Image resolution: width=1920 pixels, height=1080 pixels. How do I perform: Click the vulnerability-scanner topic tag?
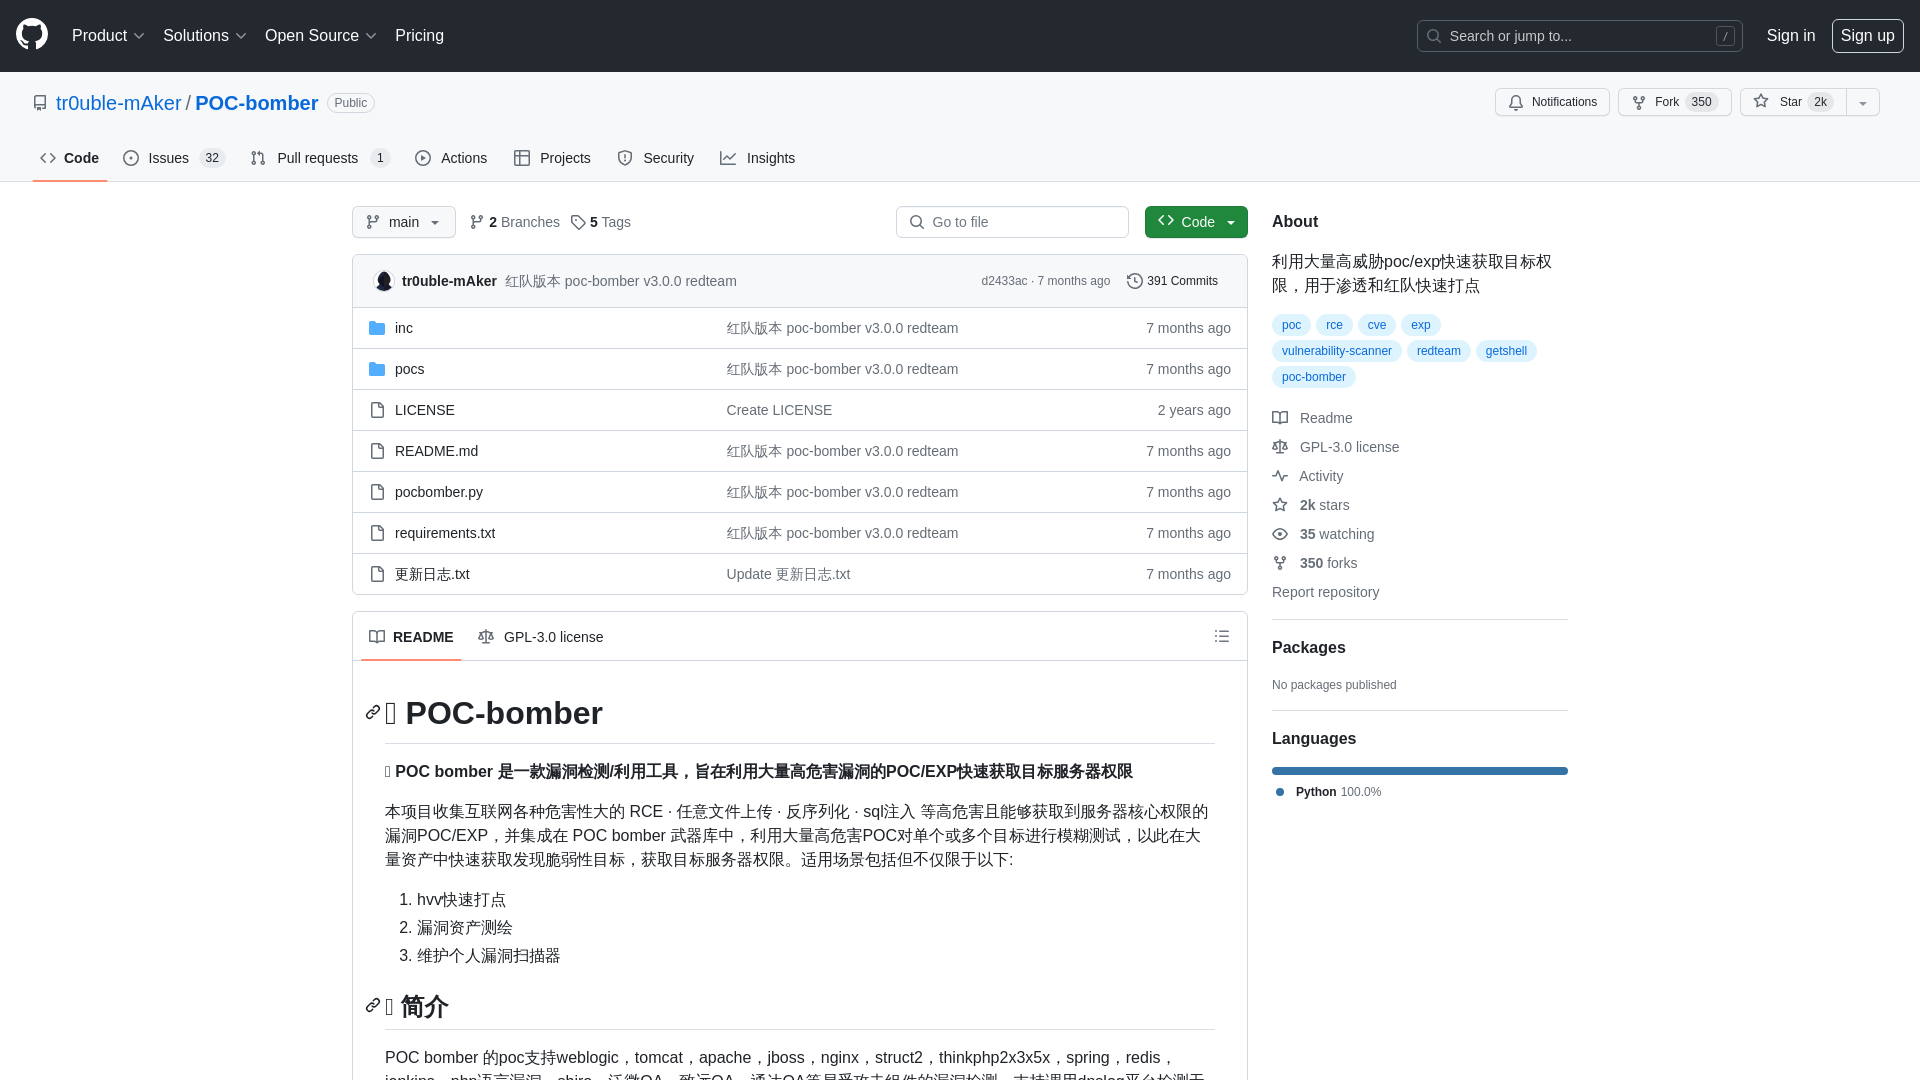[1337, 351]
